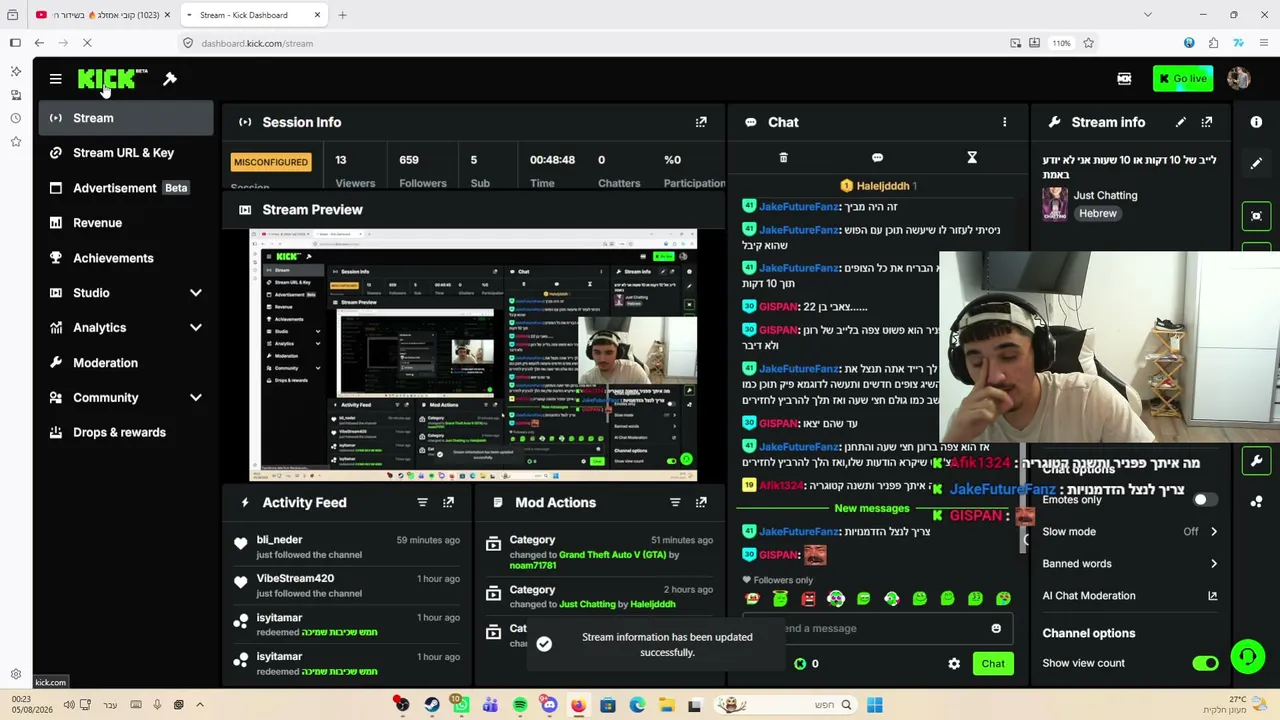Pop out the Session Info panel
This screenshot has width=1280, height=720.
coord(701,122)
